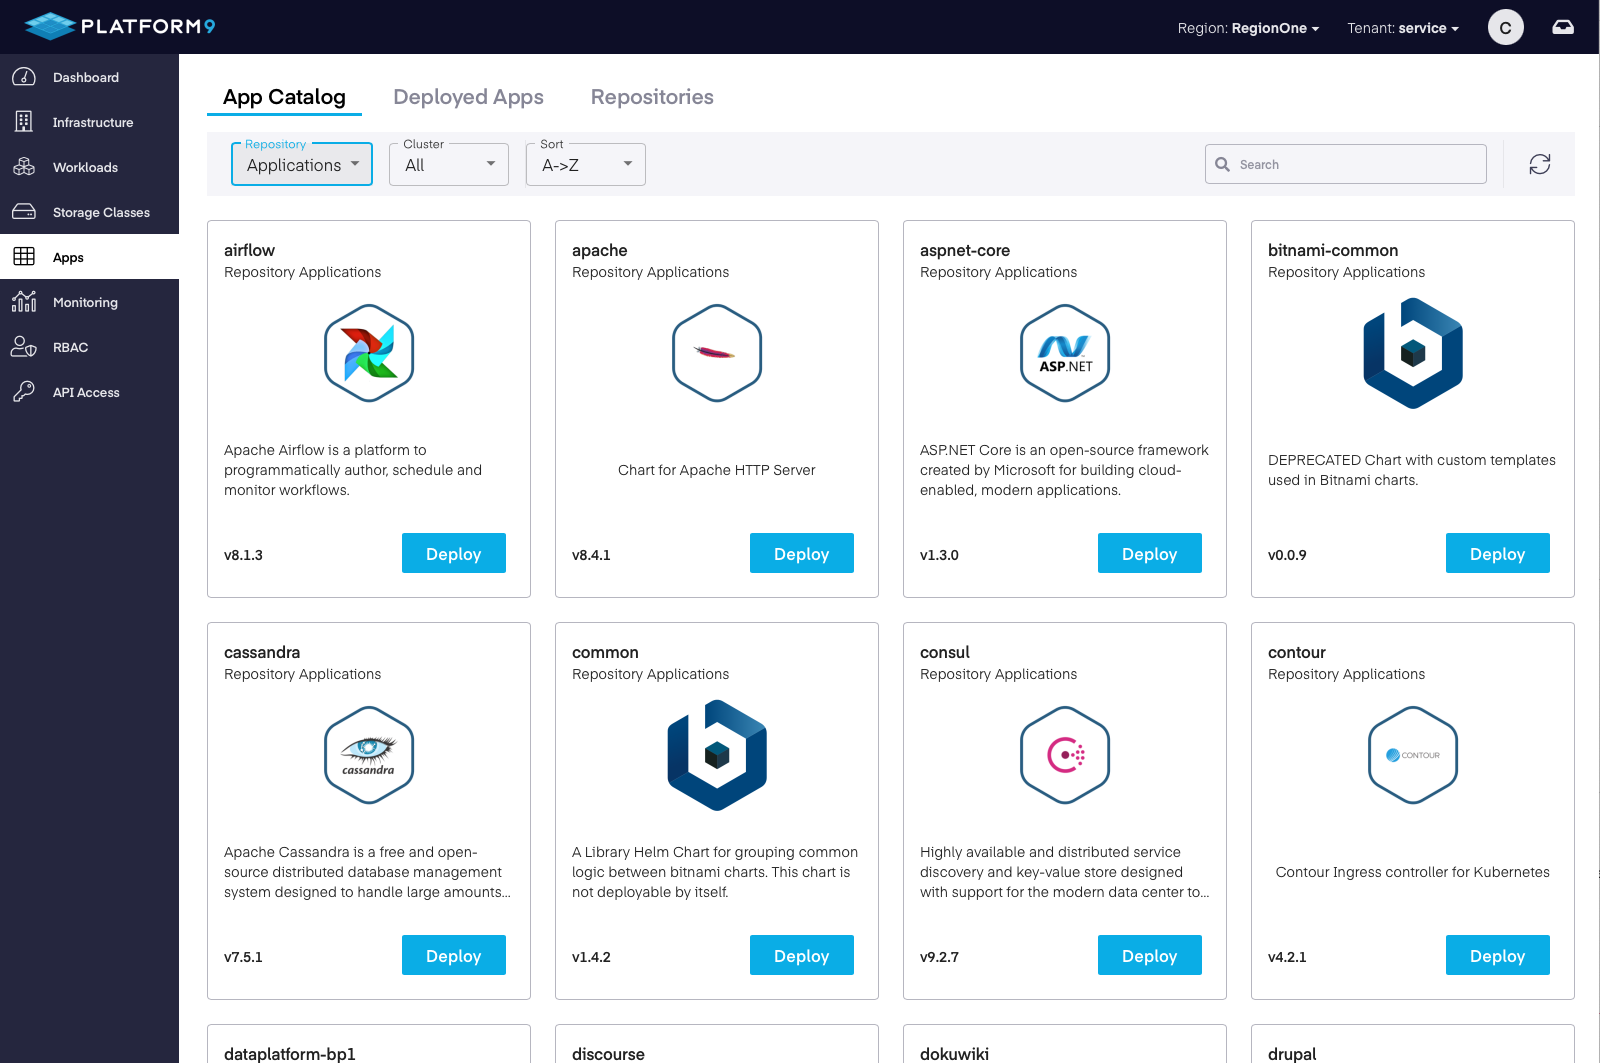Select the API Access key icon
Image resolution: width=1600 pixels, height=1063 pixels.
[x=24, y=391]
